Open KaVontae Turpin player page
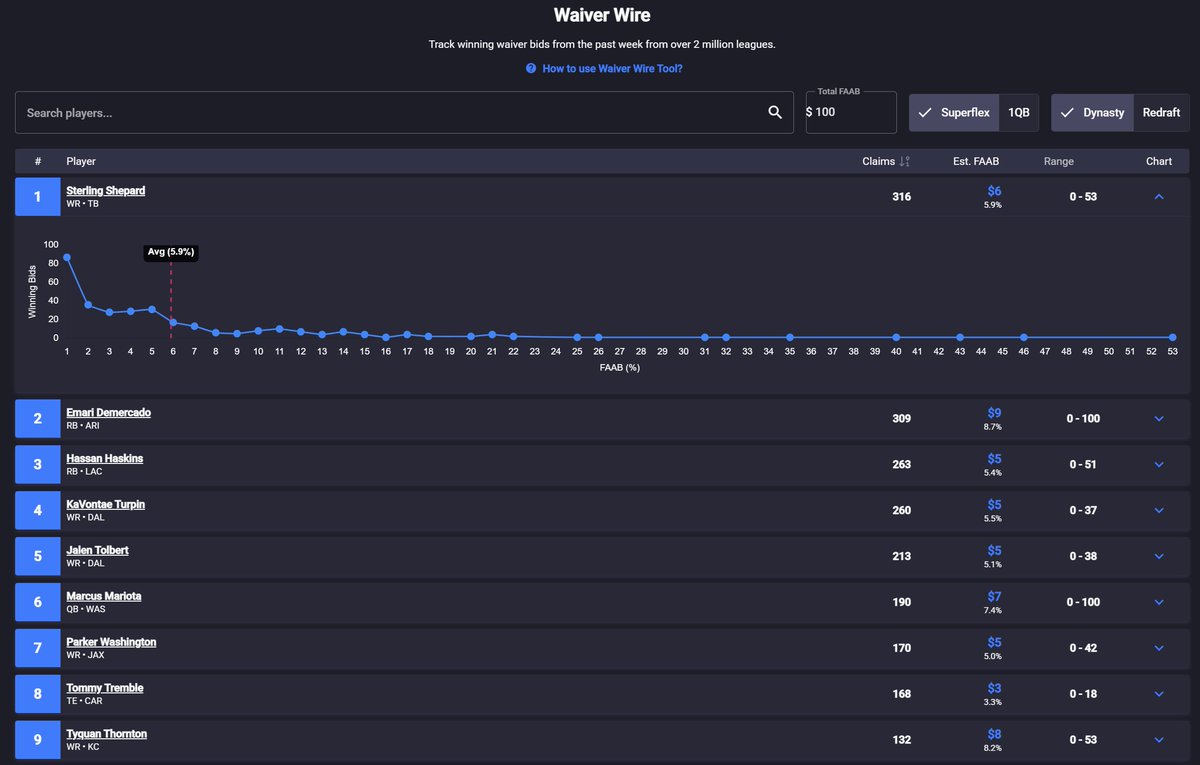Viewport: 1200px width, 765px height. coord(106,504)
